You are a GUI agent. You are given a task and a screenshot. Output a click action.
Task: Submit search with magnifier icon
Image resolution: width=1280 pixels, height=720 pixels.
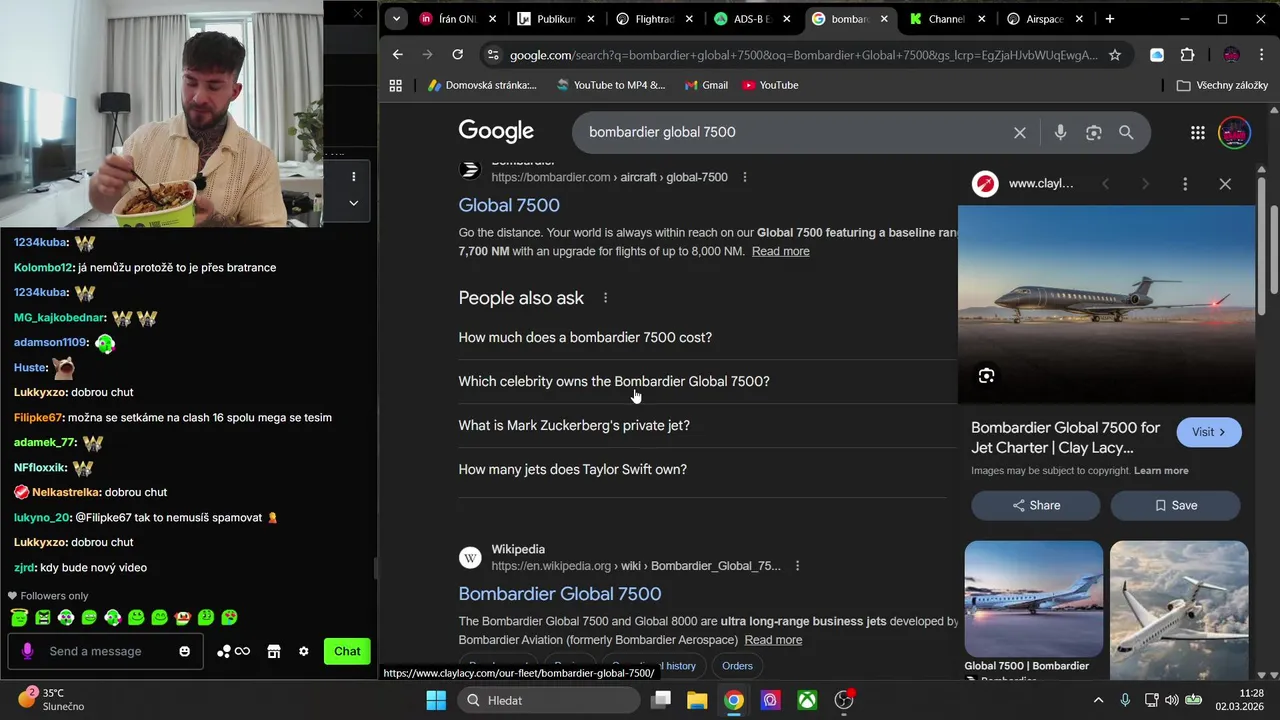pos(1126,132)
